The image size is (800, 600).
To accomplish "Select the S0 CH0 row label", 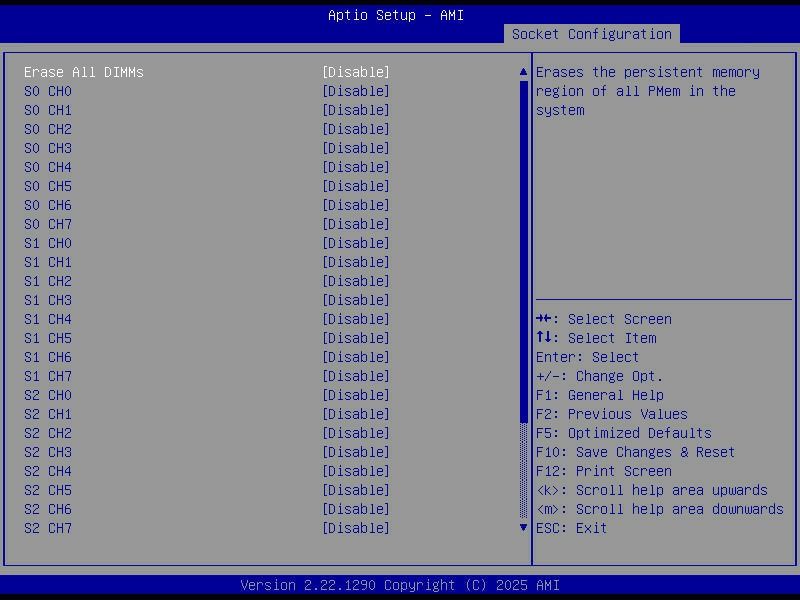I will click(48, 91).
